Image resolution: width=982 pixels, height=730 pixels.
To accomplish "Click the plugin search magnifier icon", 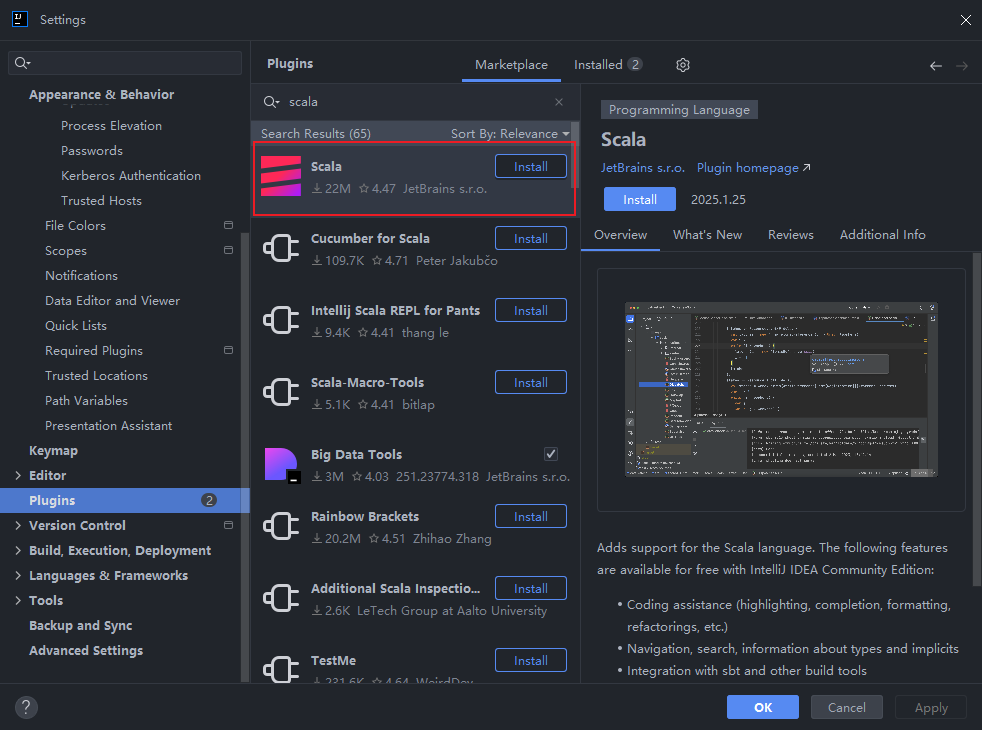I will pyautogui.click(x=271, y=101).
